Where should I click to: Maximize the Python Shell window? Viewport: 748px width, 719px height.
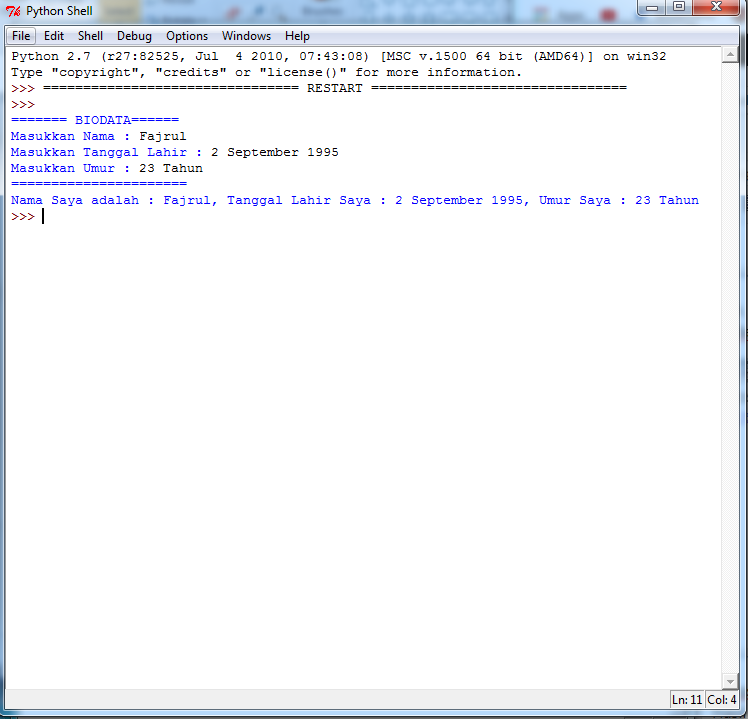point(679,8)
